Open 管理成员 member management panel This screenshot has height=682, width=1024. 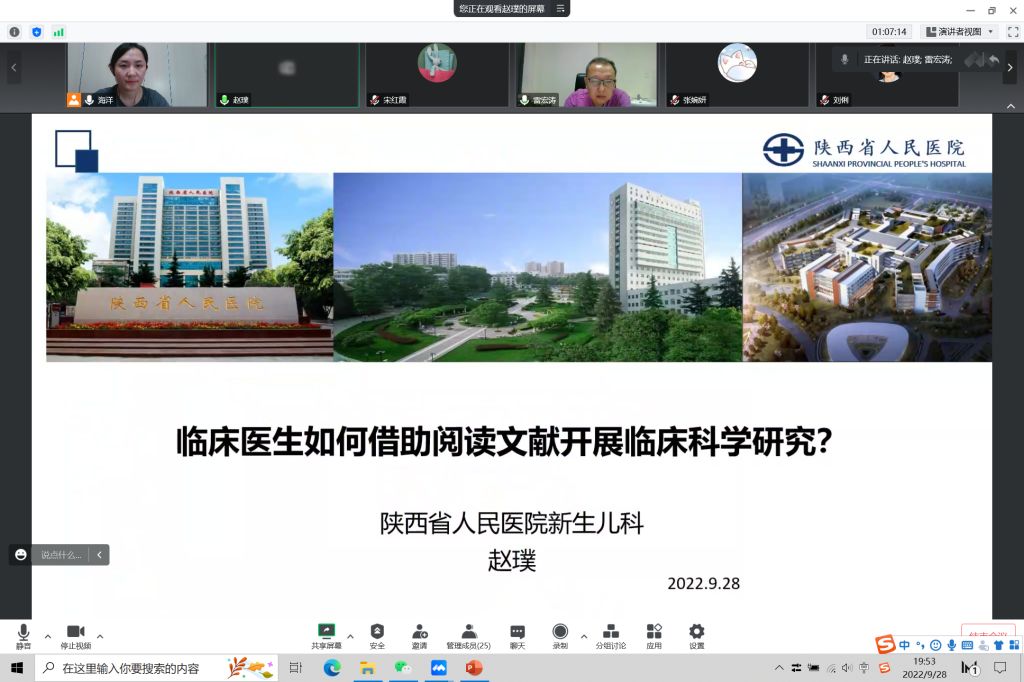(x=468, y=634)
